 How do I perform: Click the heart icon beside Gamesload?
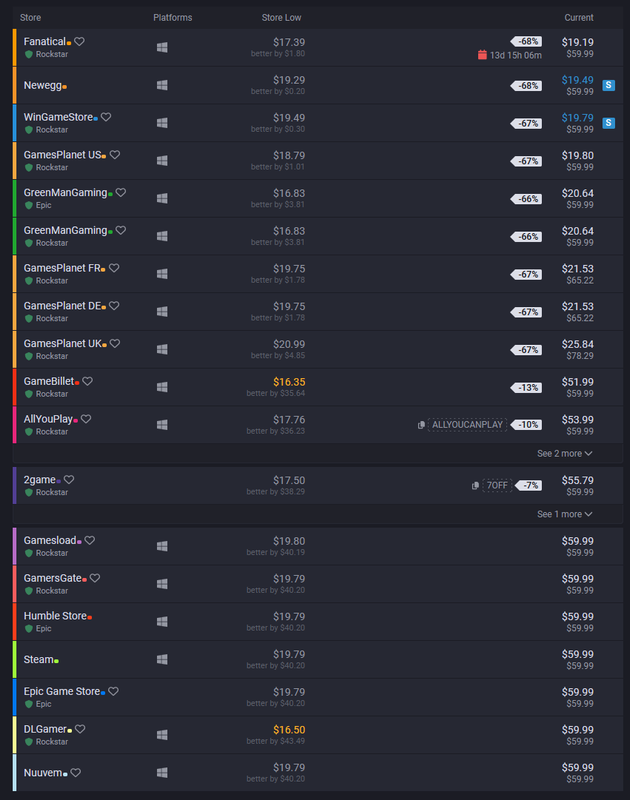coord(90,541)
